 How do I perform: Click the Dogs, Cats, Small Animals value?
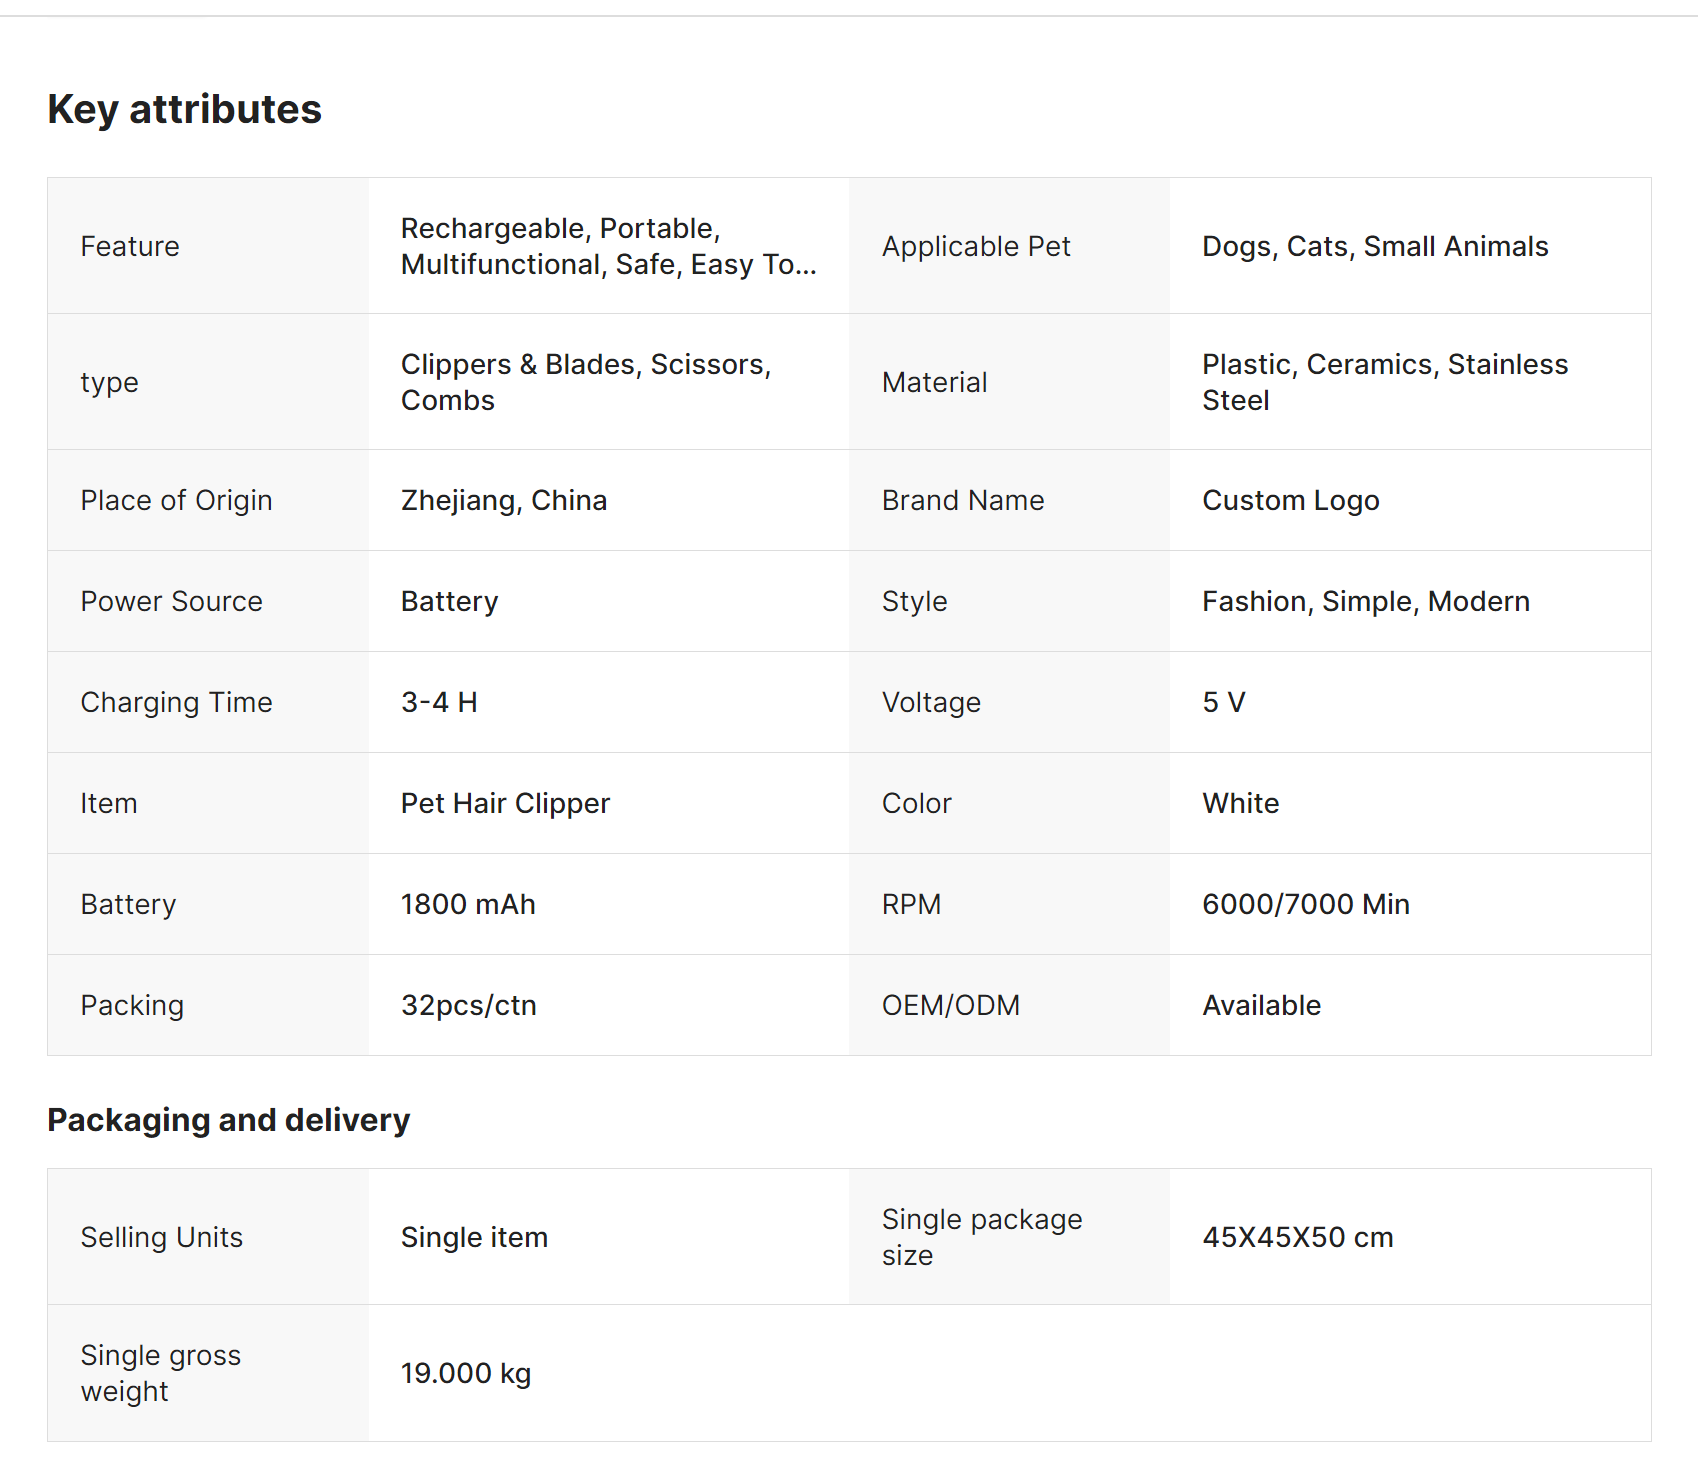point(1375,246)
